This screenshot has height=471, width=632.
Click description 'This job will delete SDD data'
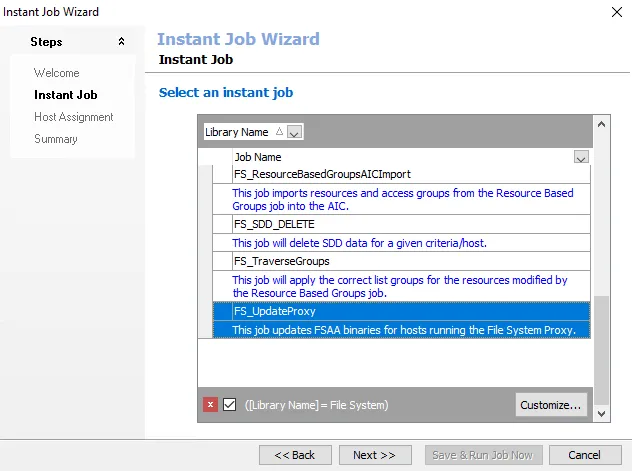pyautogui.click(x=401, y=243)
